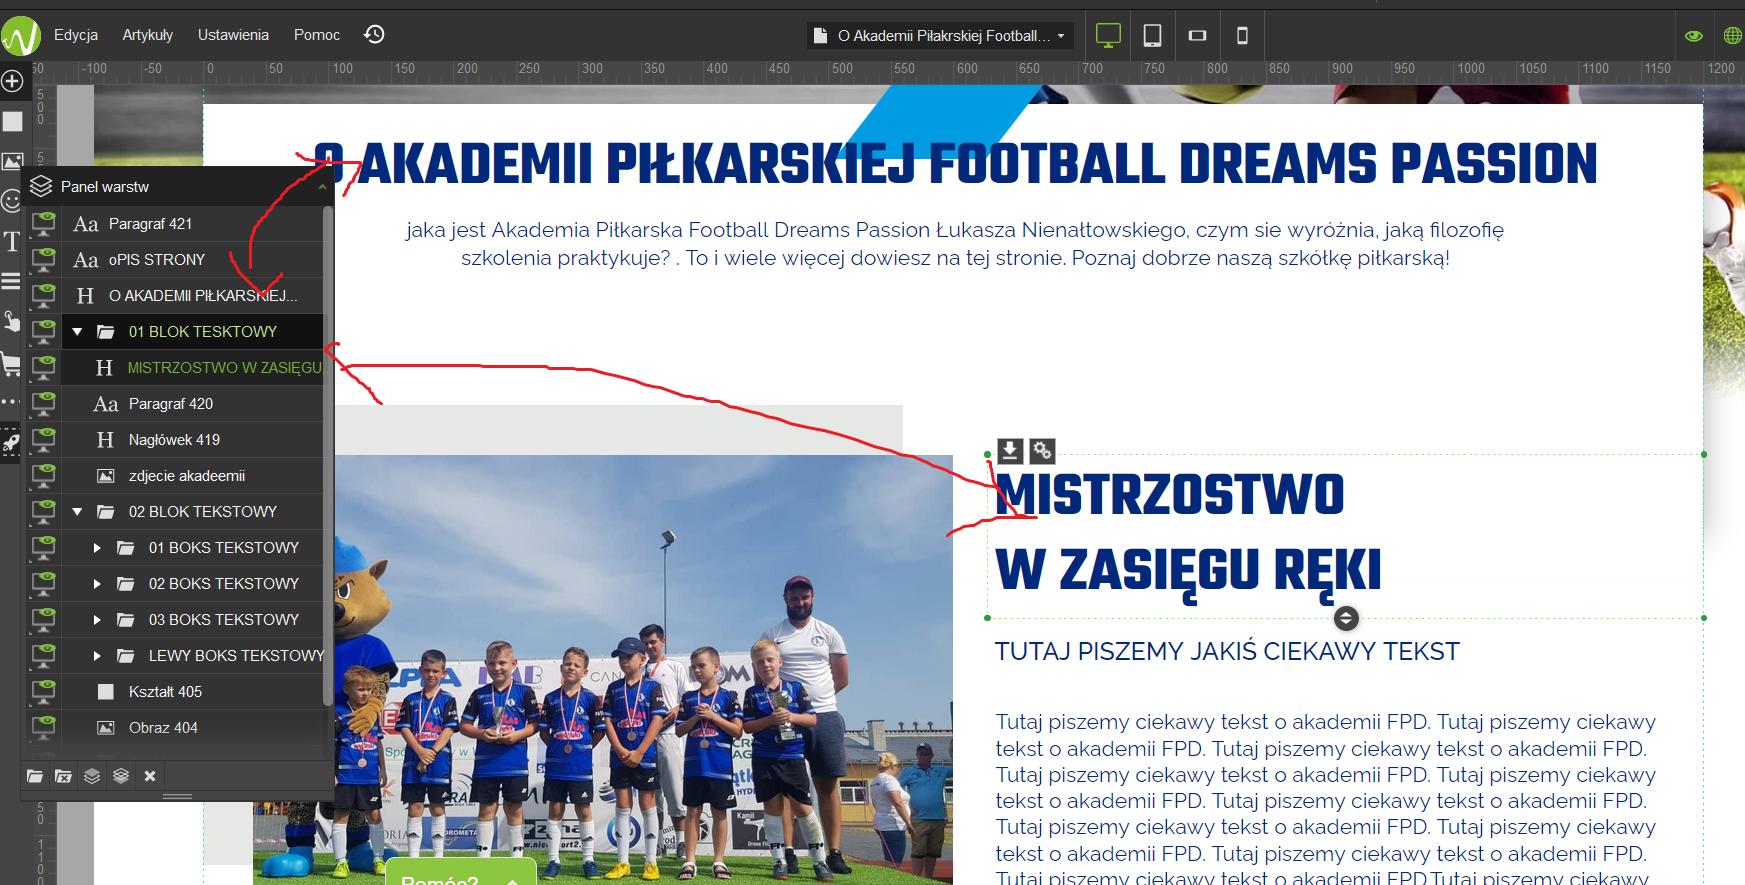
Task: Select the Kształt 405 layer name
Action: click(165, 692)
